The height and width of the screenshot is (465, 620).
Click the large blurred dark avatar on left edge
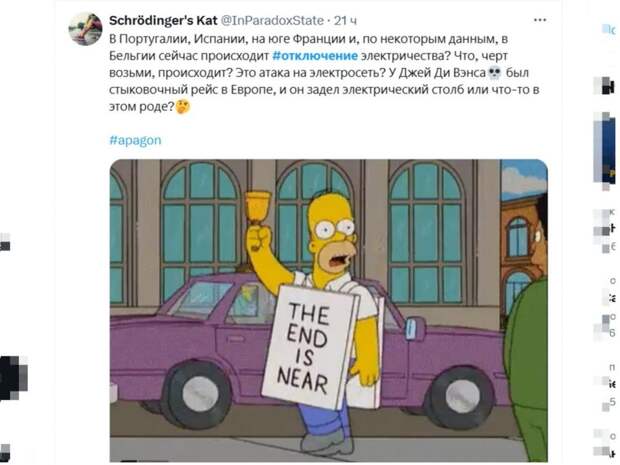point(14,378)
